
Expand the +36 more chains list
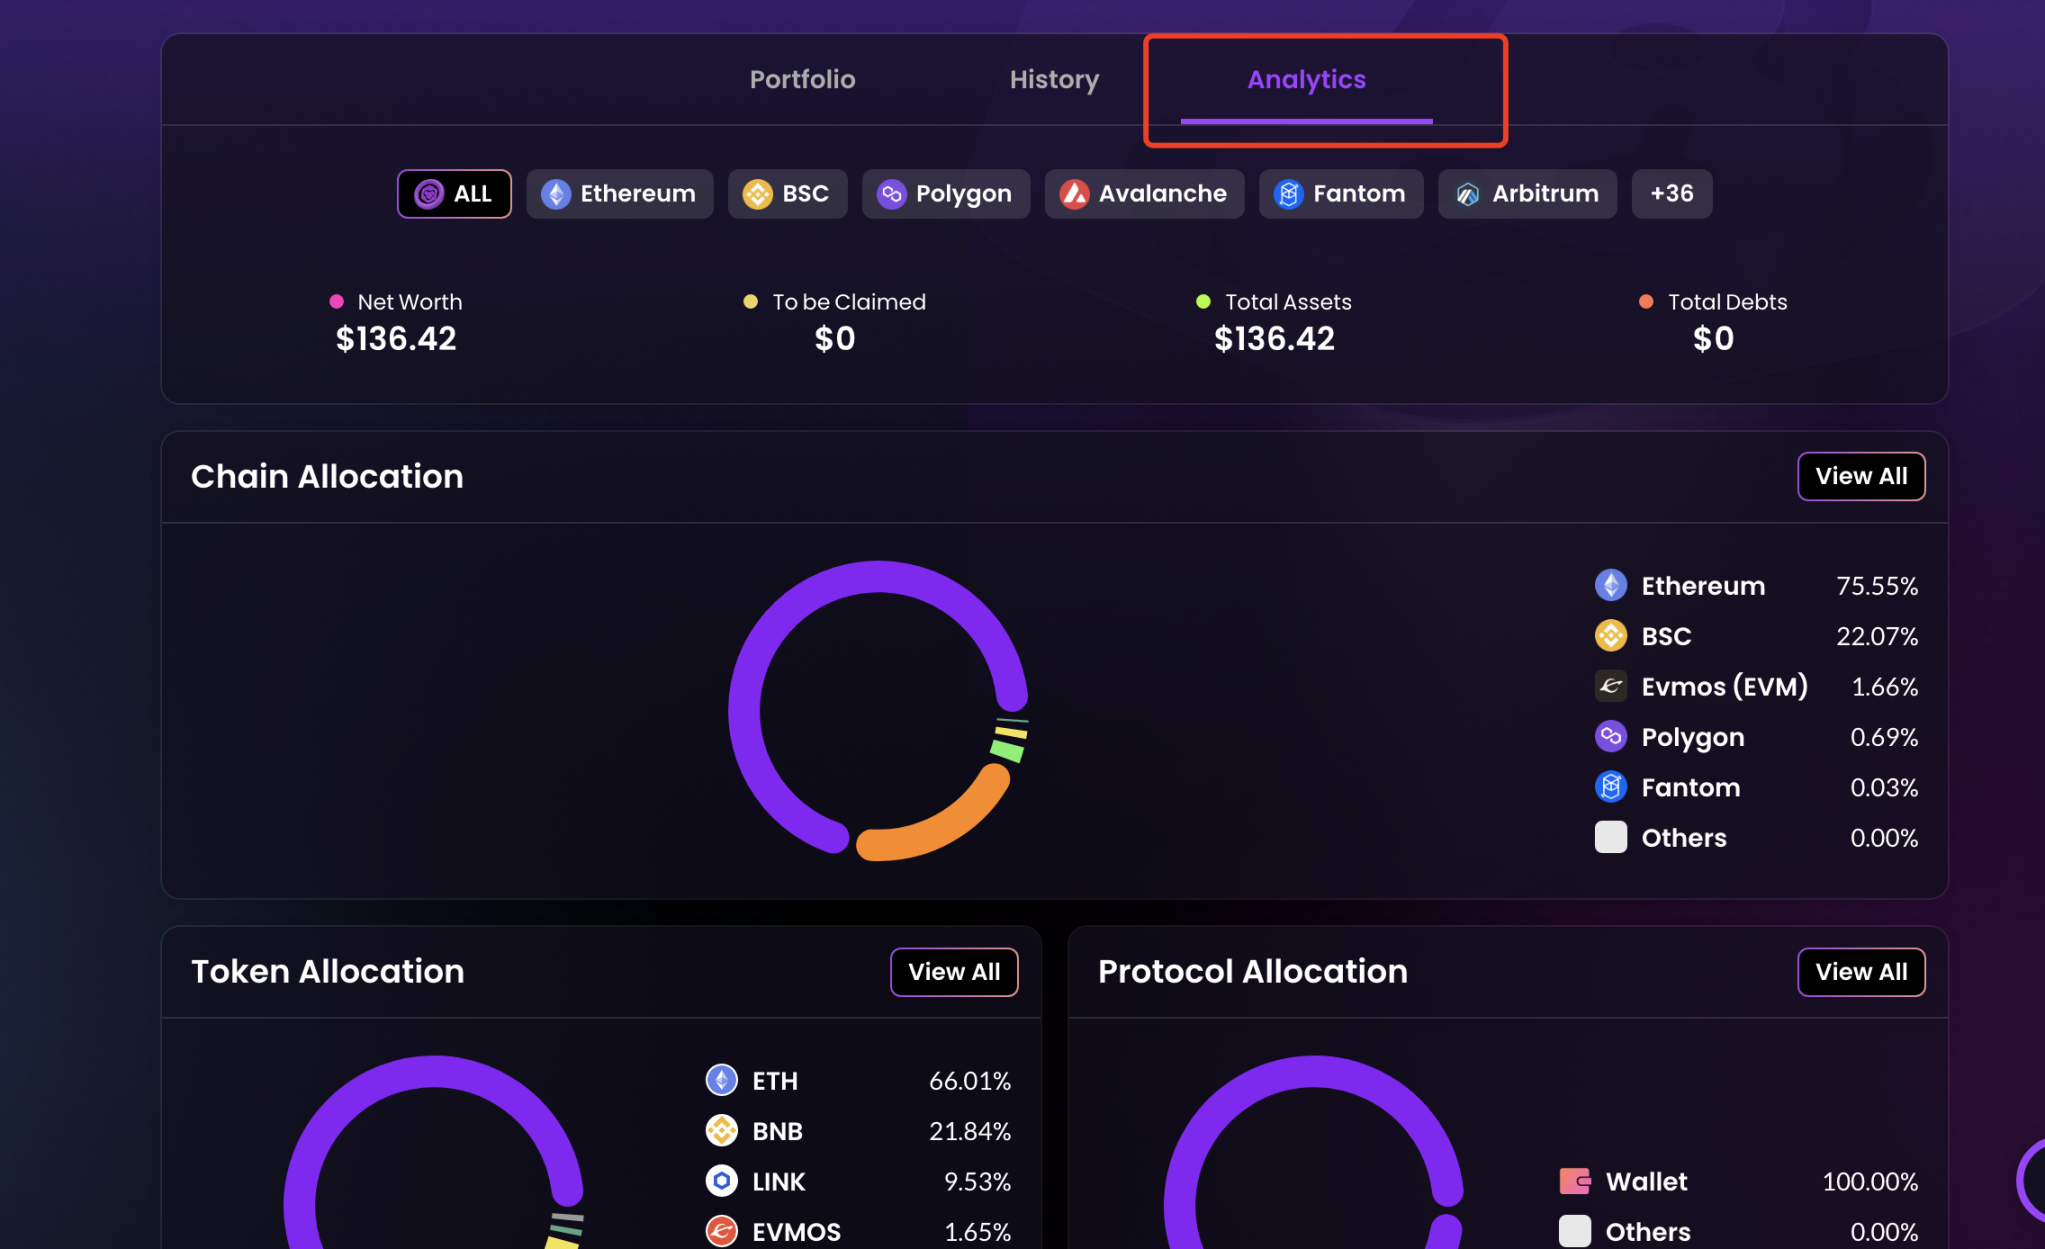point(1671,194)
